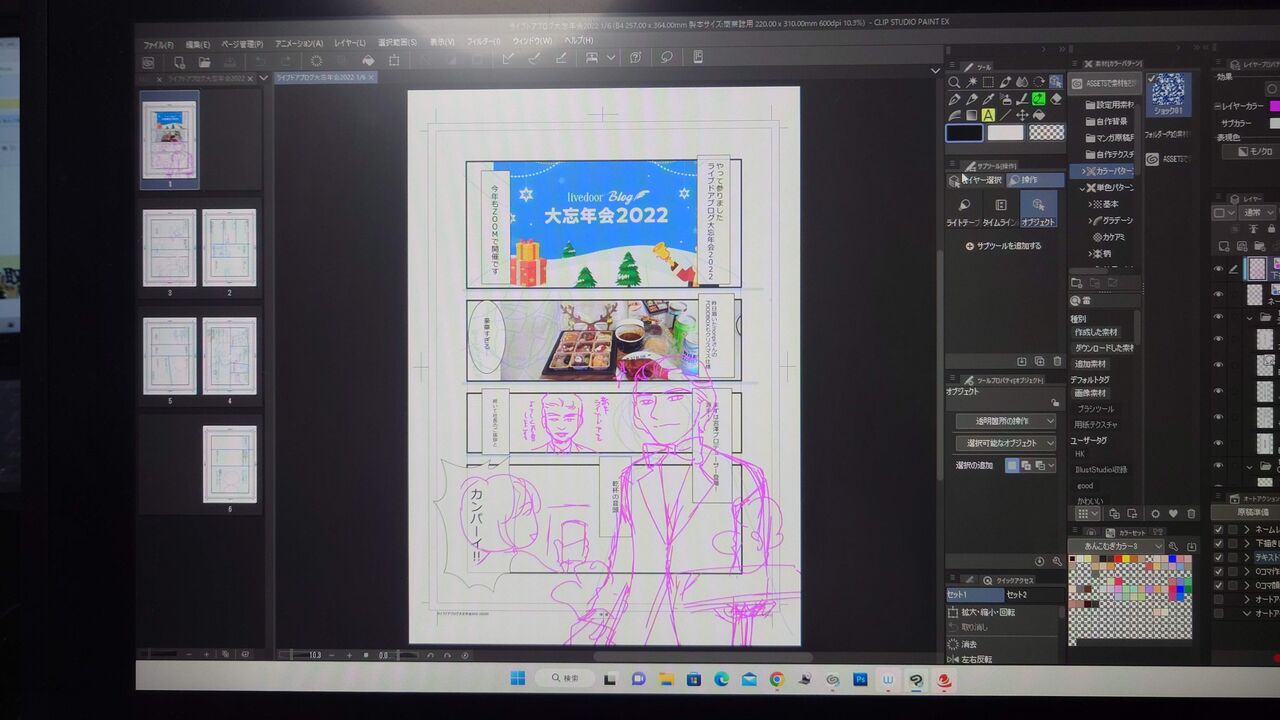Open Photoshop from the taskbar
The width and height of the screenshot is (1280, 720).
(859, 680)
